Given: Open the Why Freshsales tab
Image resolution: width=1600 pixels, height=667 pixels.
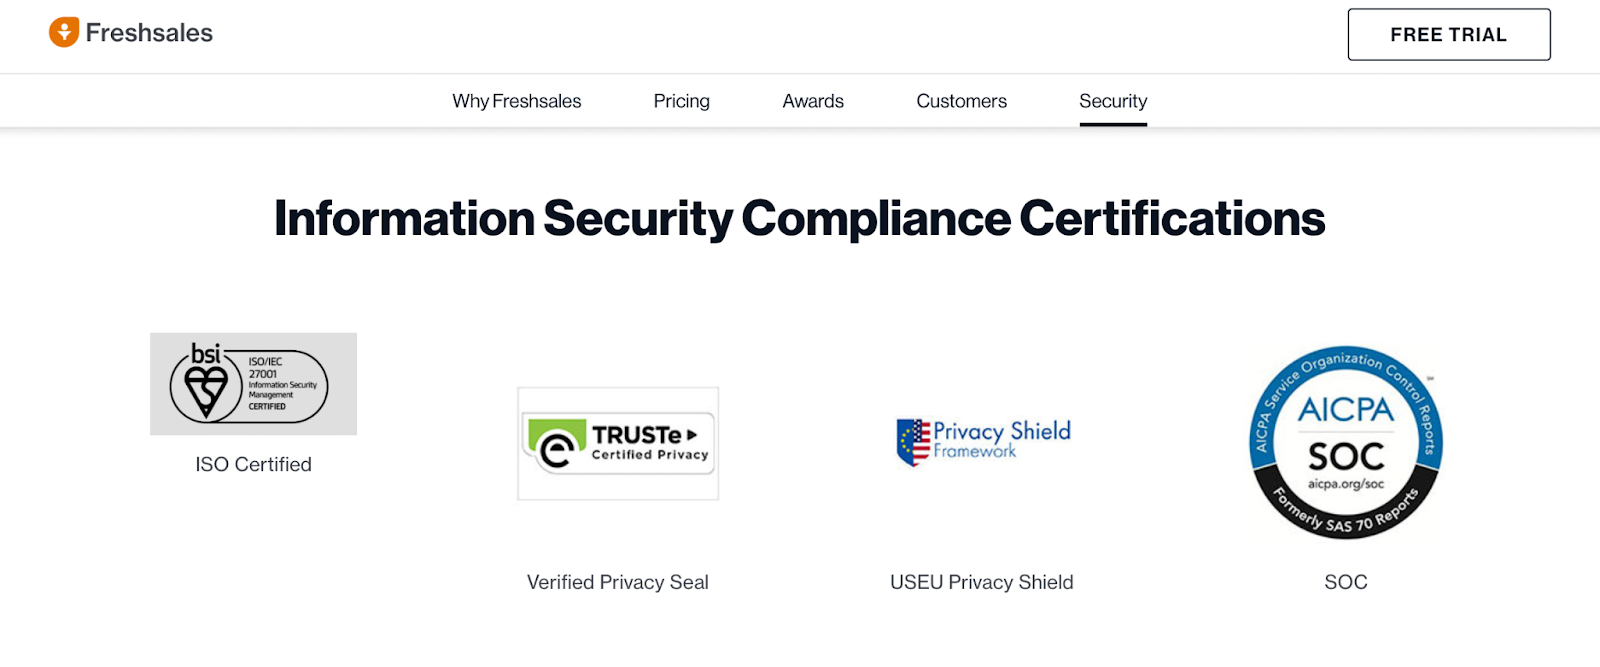Looking at the screenshot, I should (516, 101).
